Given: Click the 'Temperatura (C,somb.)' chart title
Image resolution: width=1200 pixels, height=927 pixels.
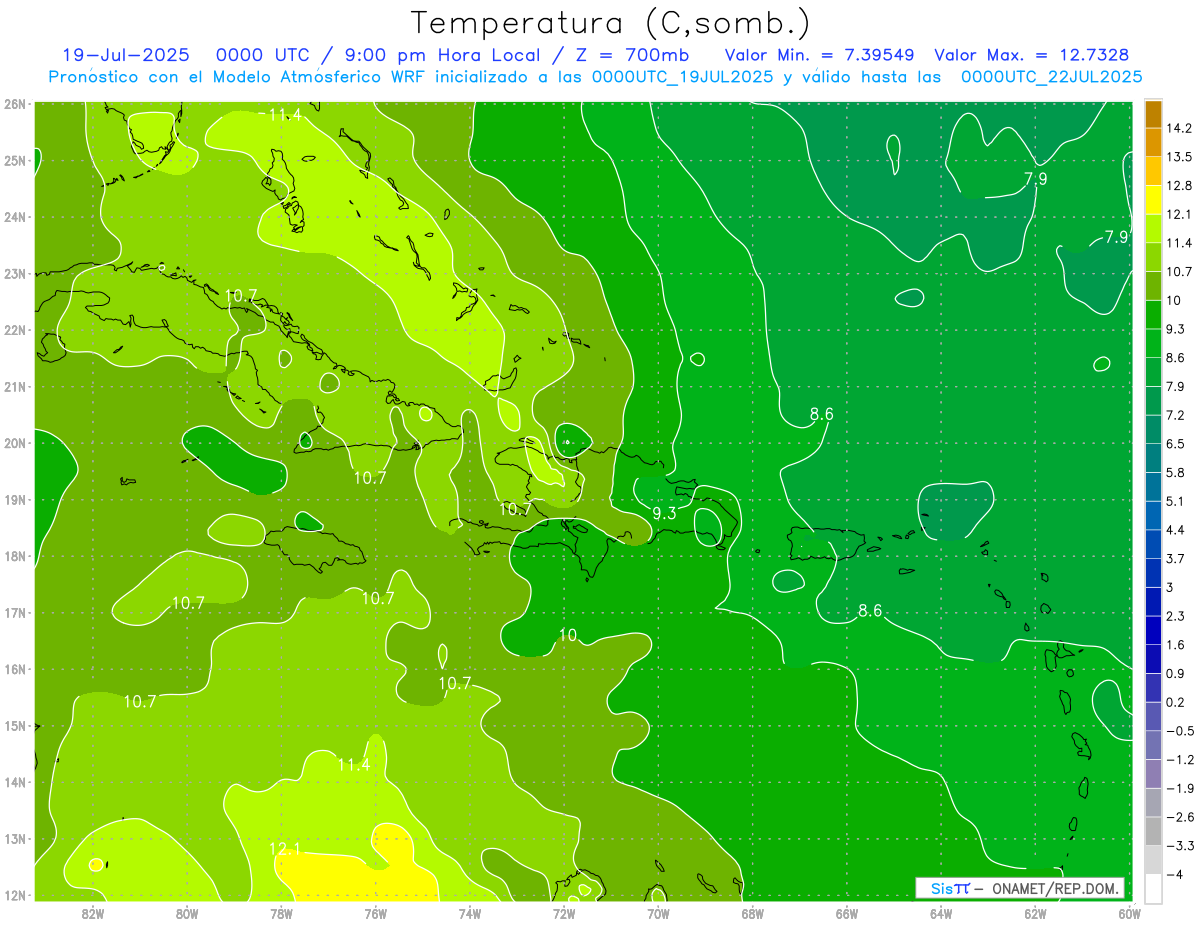Looking at the screenshot, I should pyautogui.click(x=610, y=23).
